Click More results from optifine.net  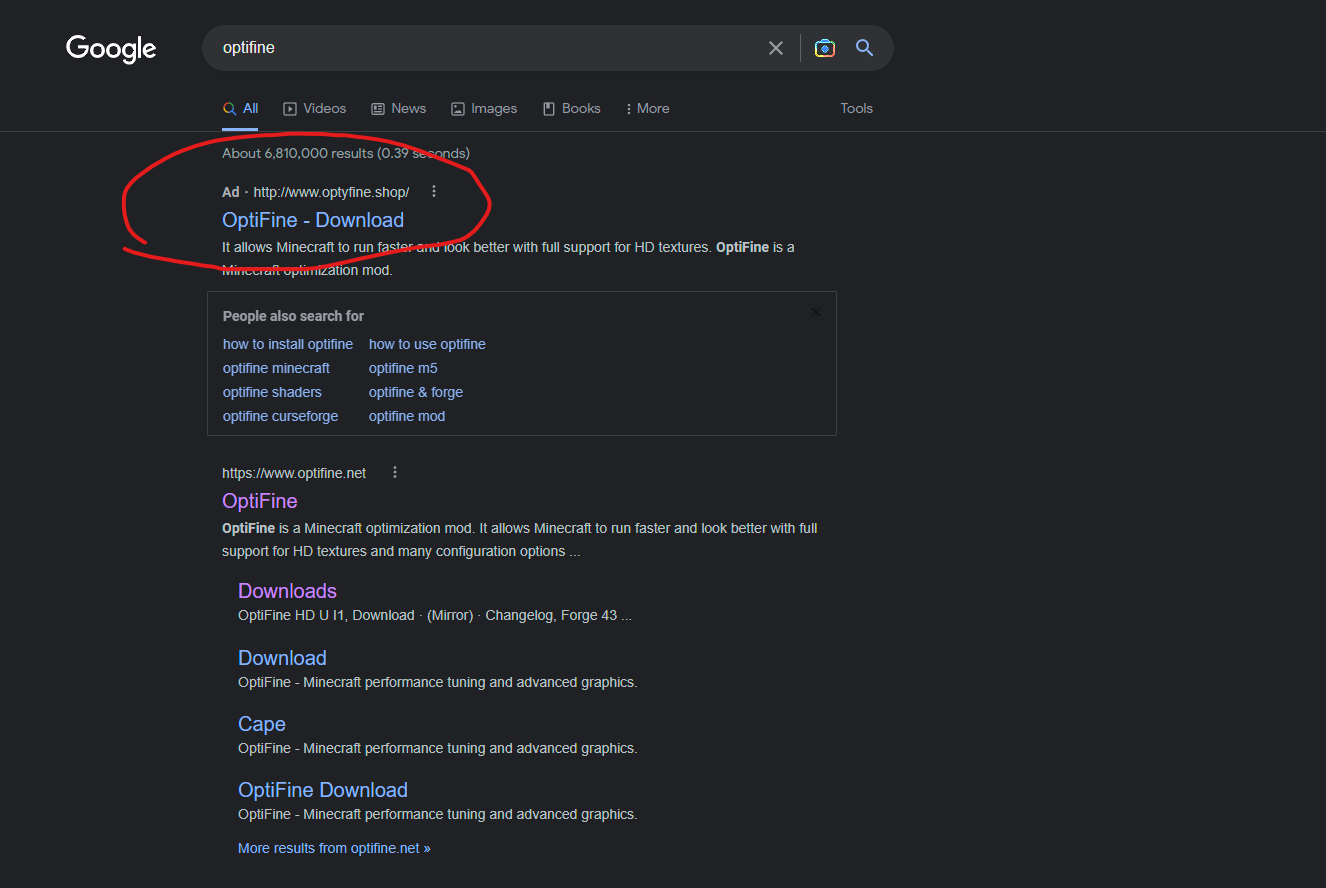coord(334,848)
